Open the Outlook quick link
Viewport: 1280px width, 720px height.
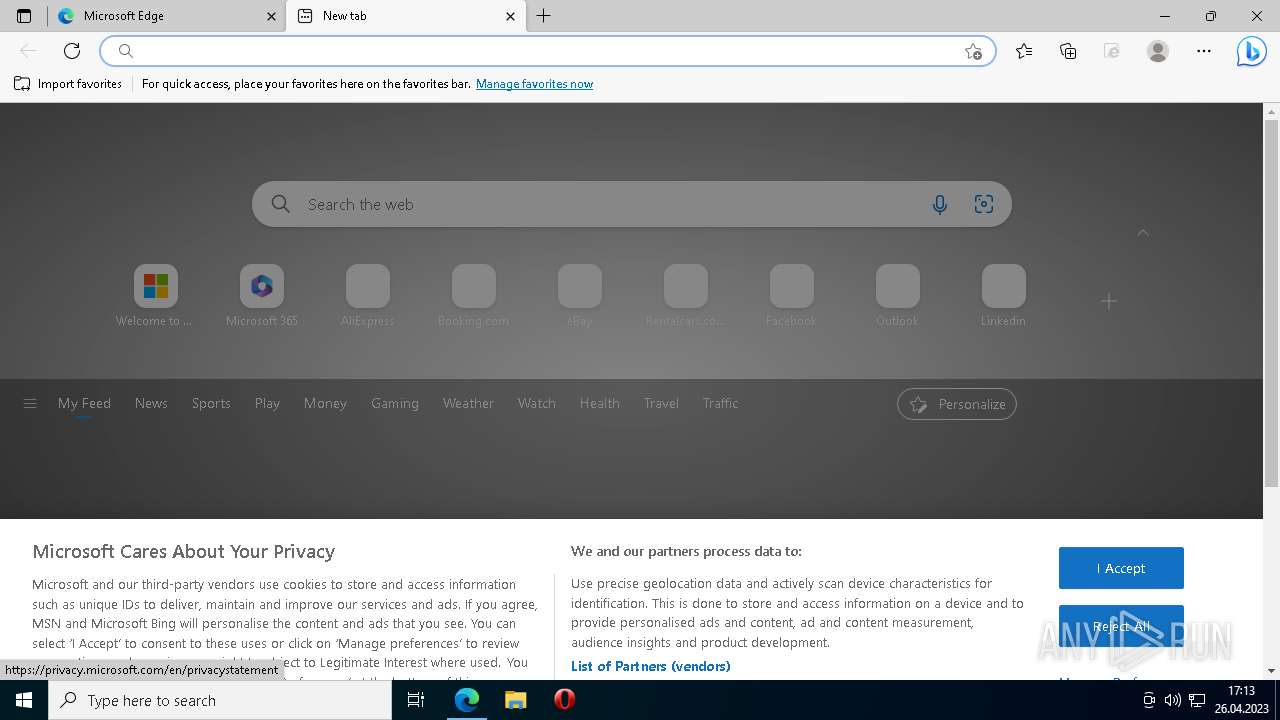(897, 296)
